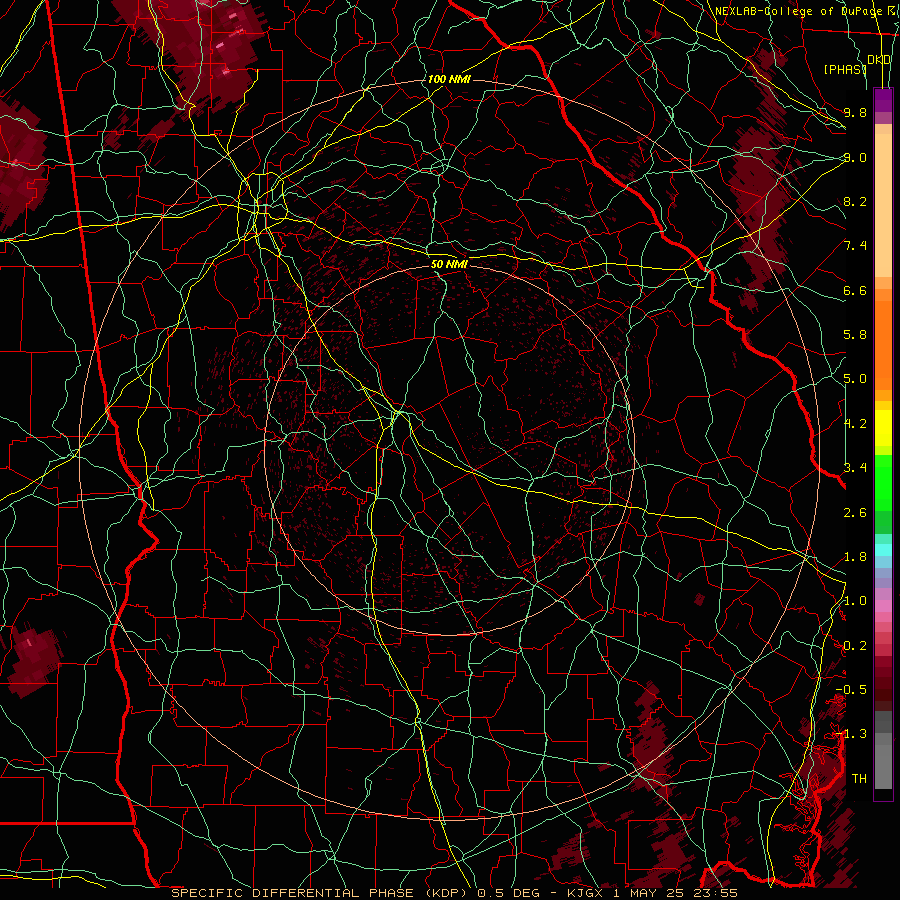The height and width of the screenshot is (900, 900).
Task: Select the -1.3 value on color scale
Action: coord(851,734)
